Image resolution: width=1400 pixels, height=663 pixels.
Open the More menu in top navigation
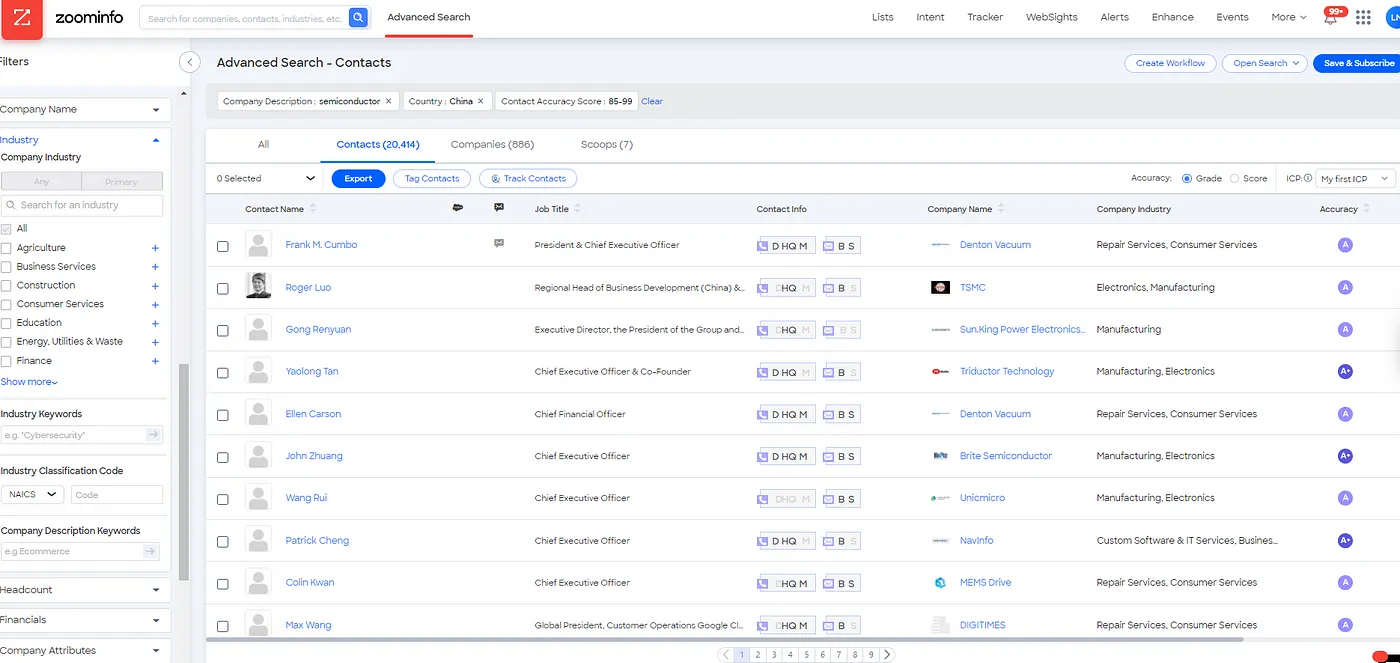point(1289,17)
